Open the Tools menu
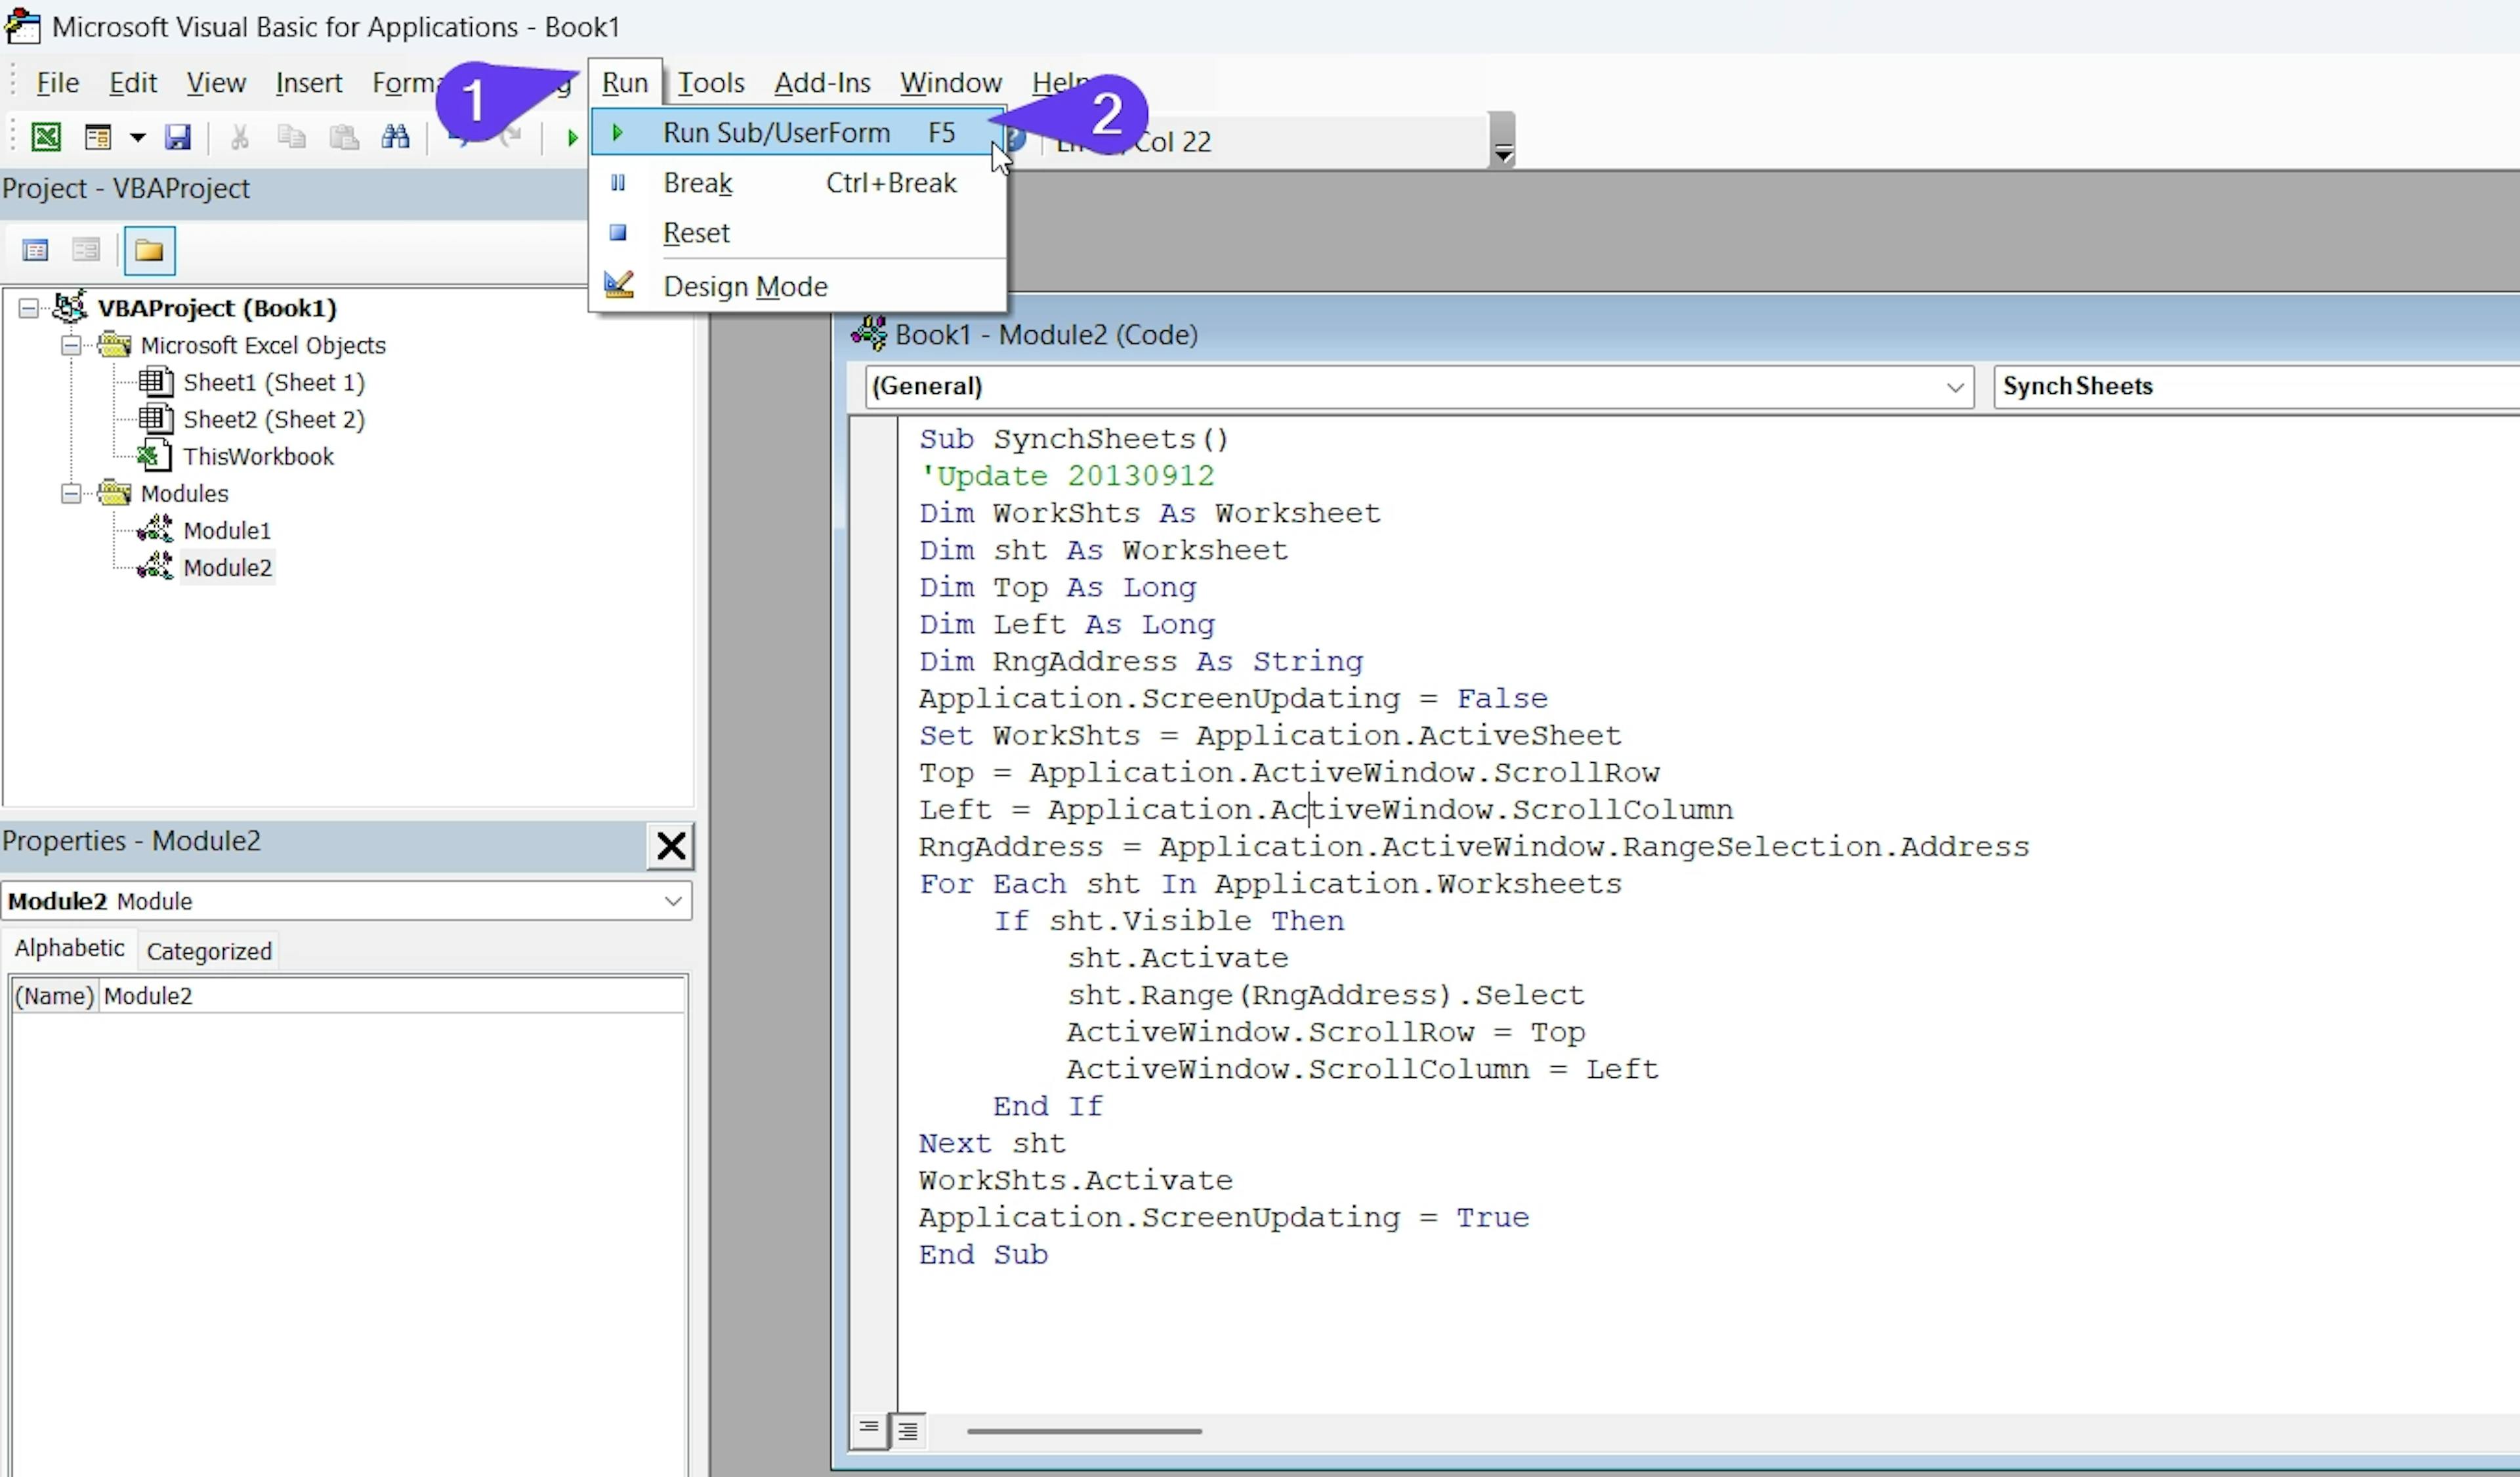The height and width of the screenshot is (1477, 2520). pyautogui.click(x=711, y=83)
